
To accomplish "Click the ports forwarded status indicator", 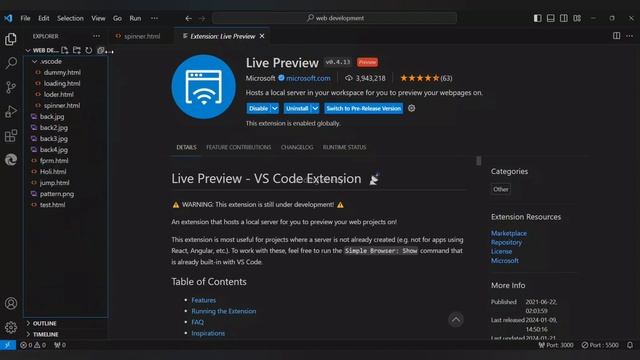I will click(x=60, y=345).
